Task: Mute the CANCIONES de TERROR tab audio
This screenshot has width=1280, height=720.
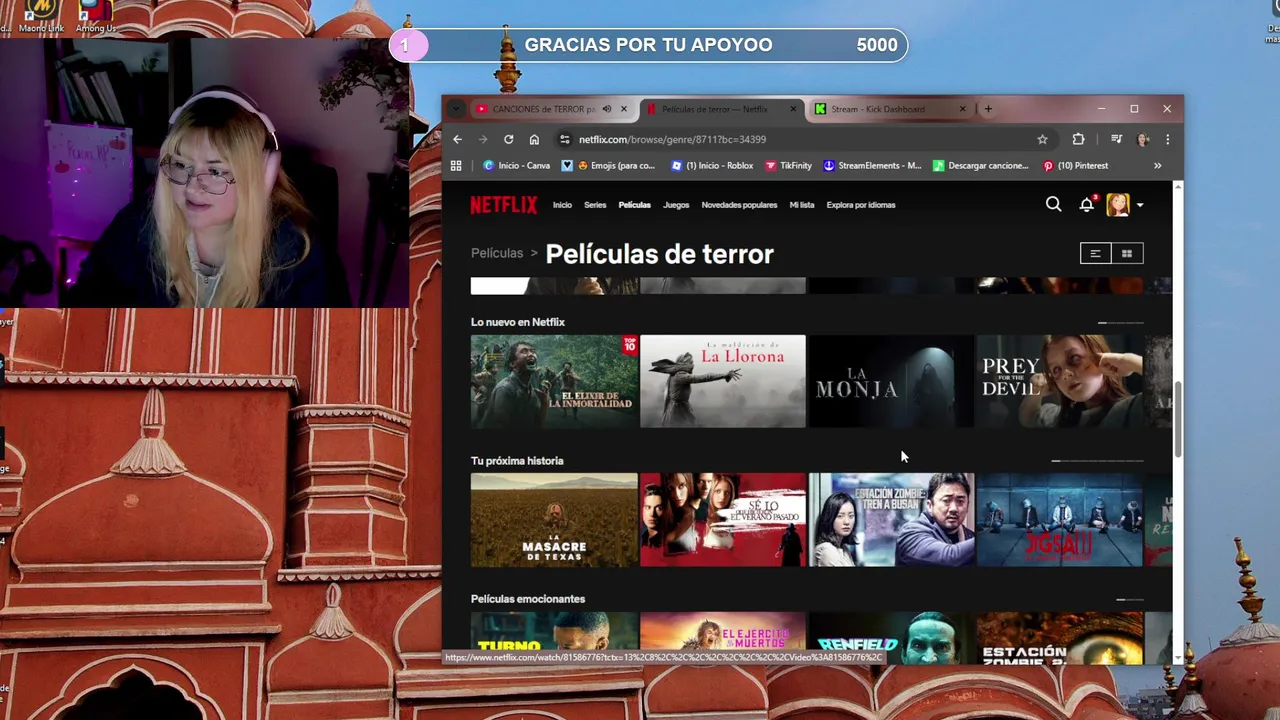Action: click(x=606, y=108)
